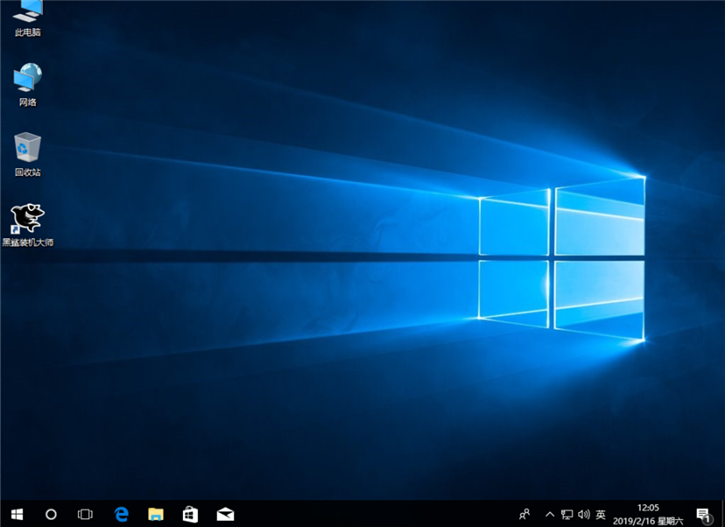Open the clock showing 12:05
The height and width of the screenshot is (527, 725).
coord(648,514)
